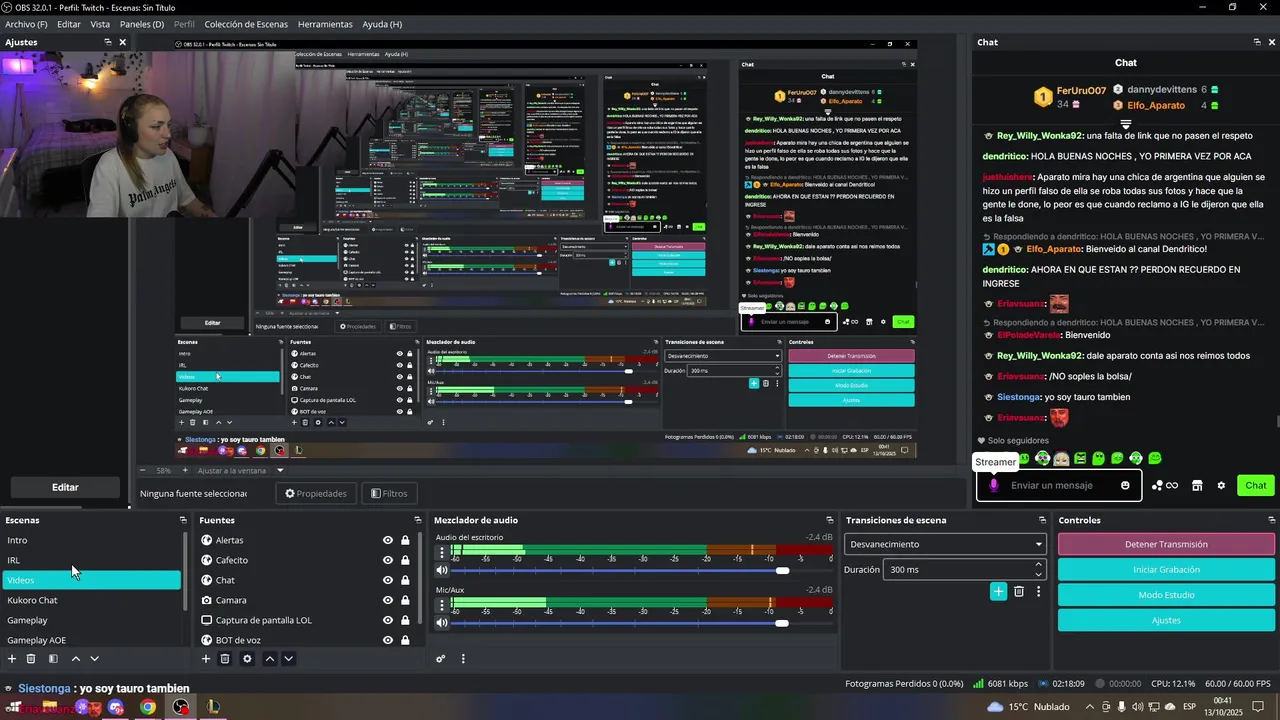Viewport: 1280px width, 720px height.
Task: Hide the Chat source via eye icon
Action: 388,580
